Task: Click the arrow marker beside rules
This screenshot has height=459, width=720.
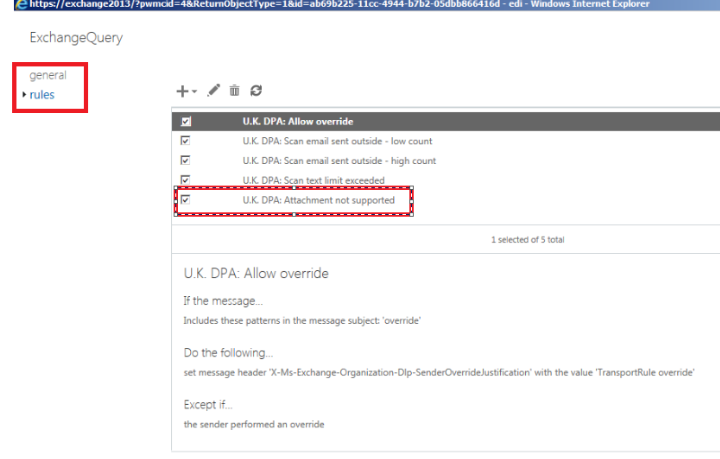Action: pyautogui.click(x=24, y=95)
